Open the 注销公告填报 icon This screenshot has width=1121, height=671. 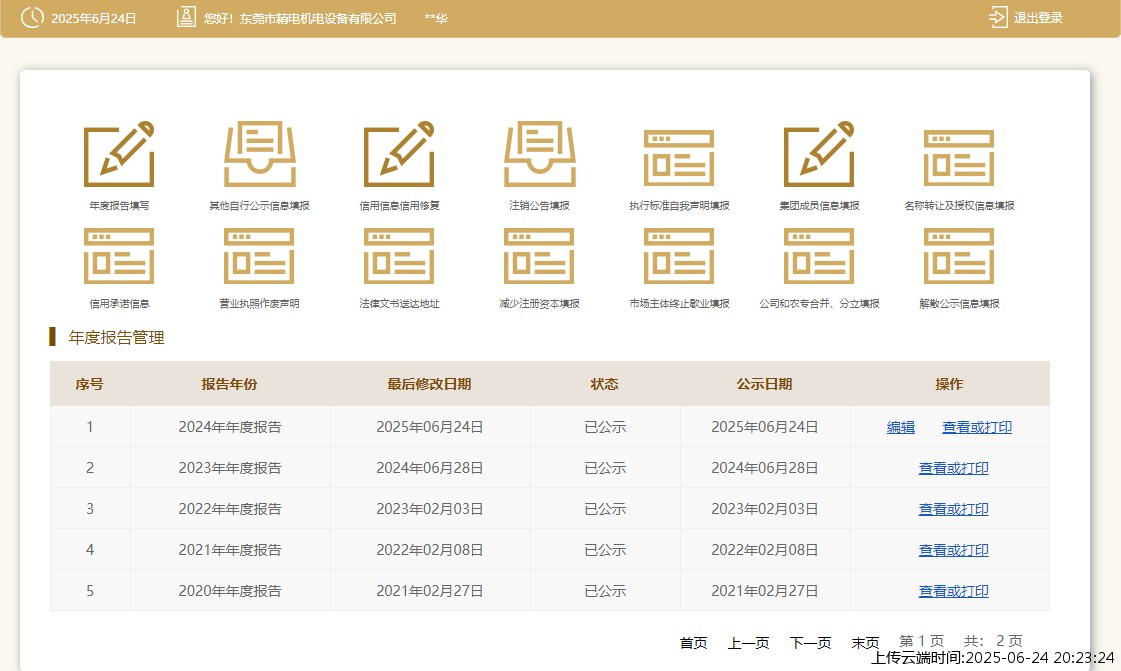click(540, 154)
